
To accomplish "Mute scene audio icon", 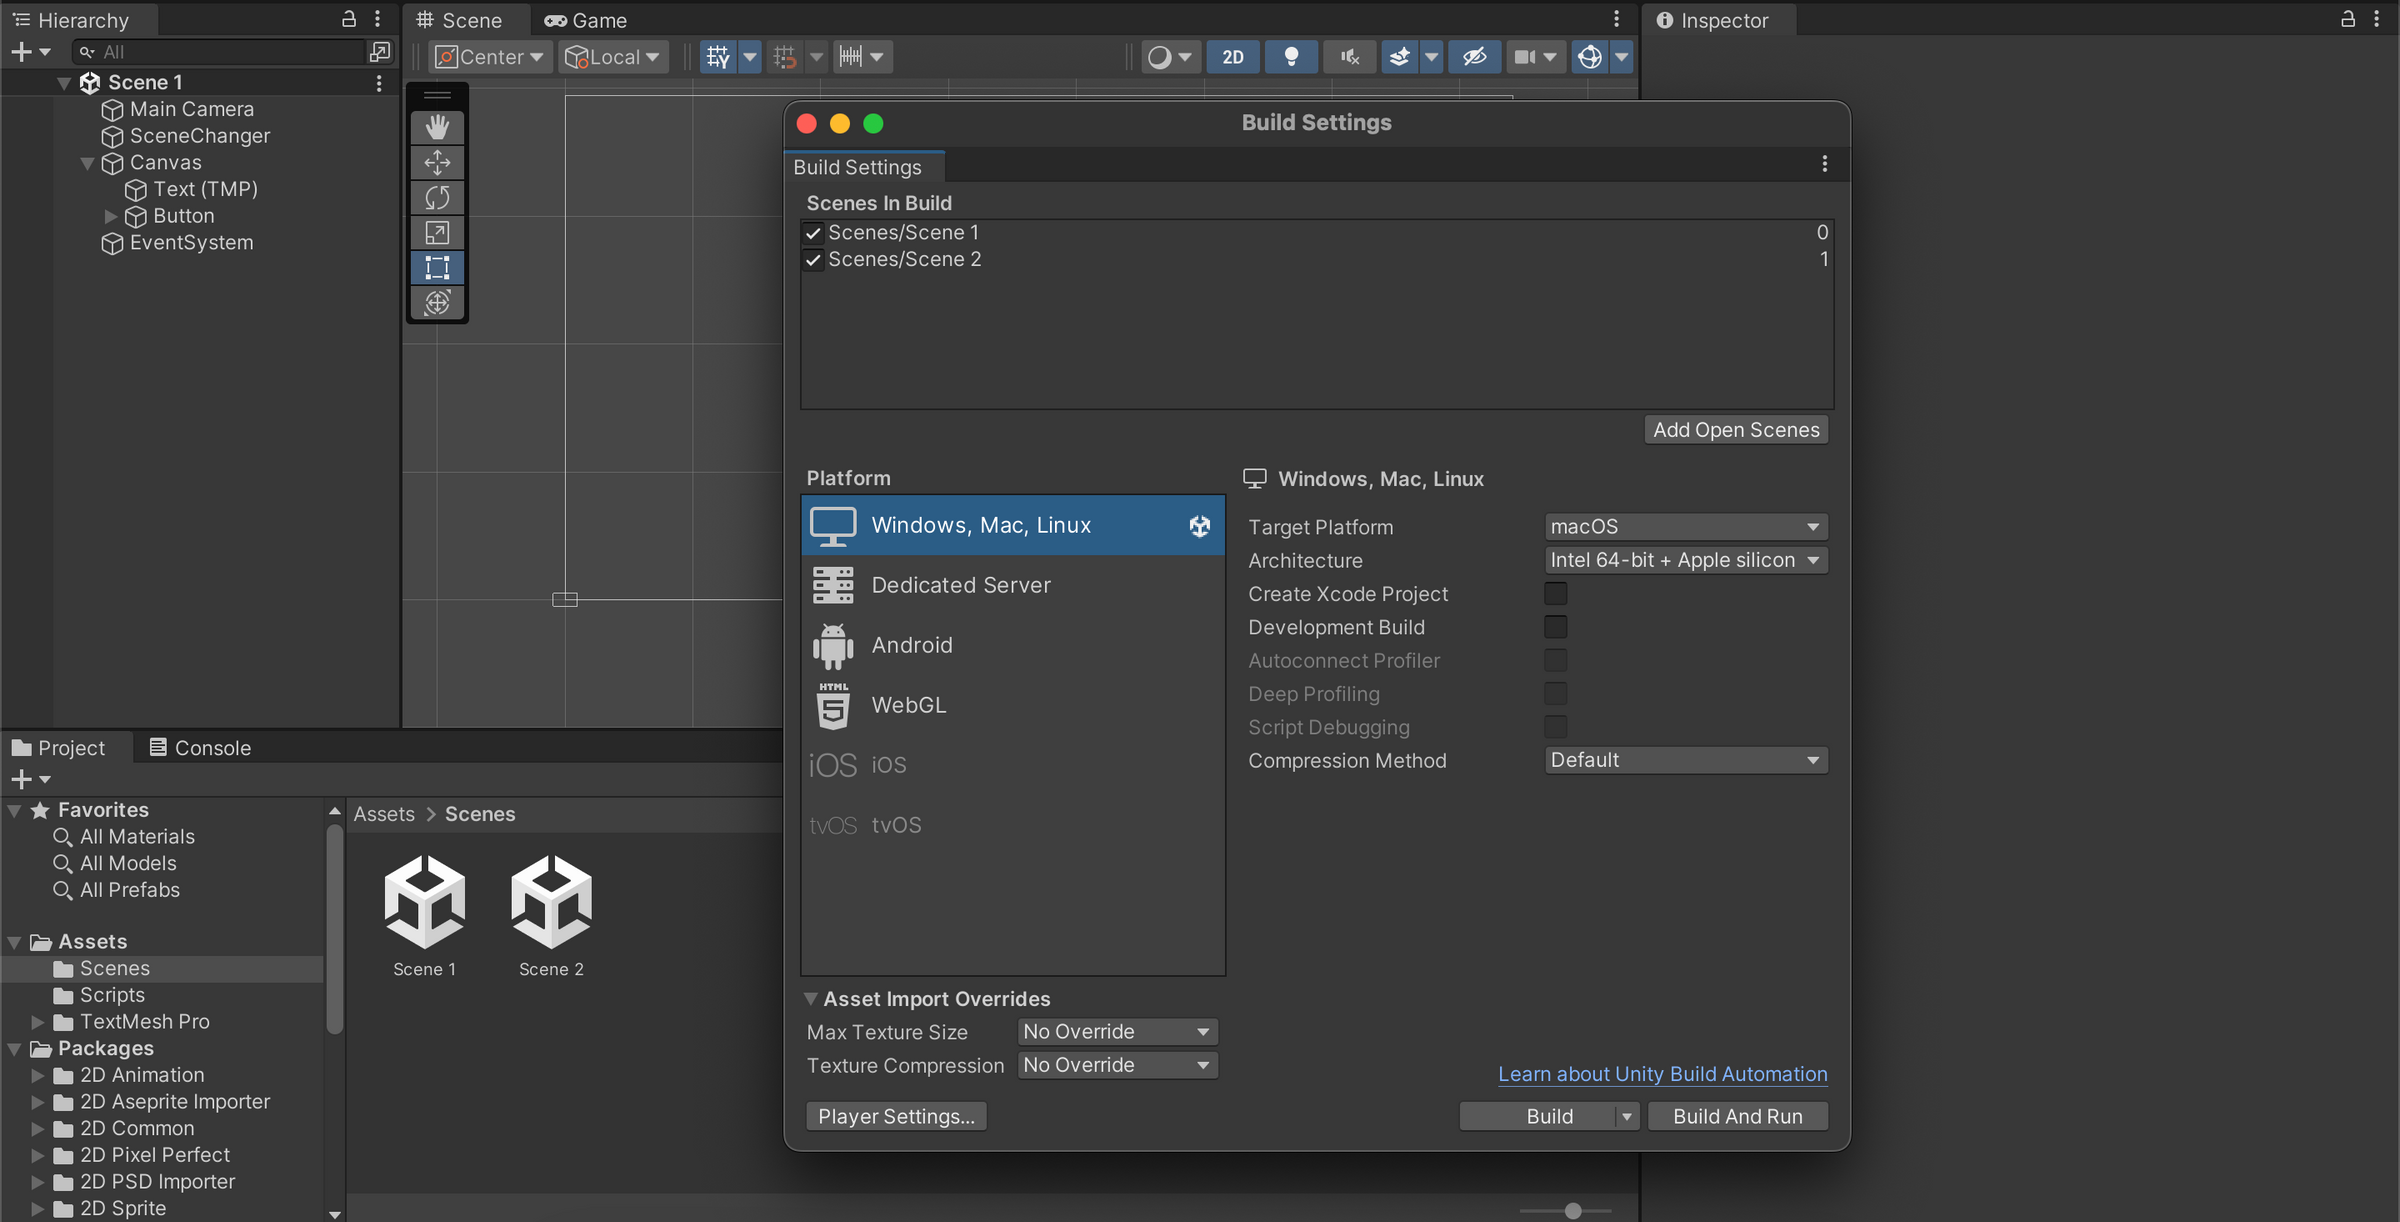I will coord(1349,57).
